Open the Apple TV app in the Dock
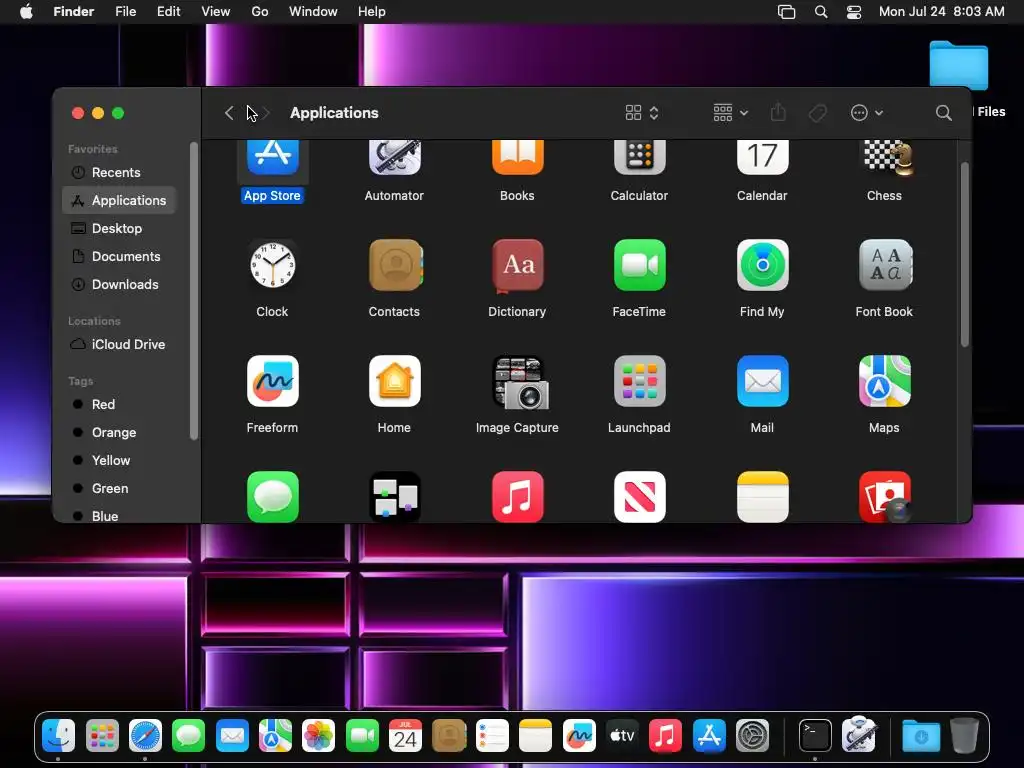Image resolution: width=1024 pixels, height=768 pixels. (x=622, y=736)
